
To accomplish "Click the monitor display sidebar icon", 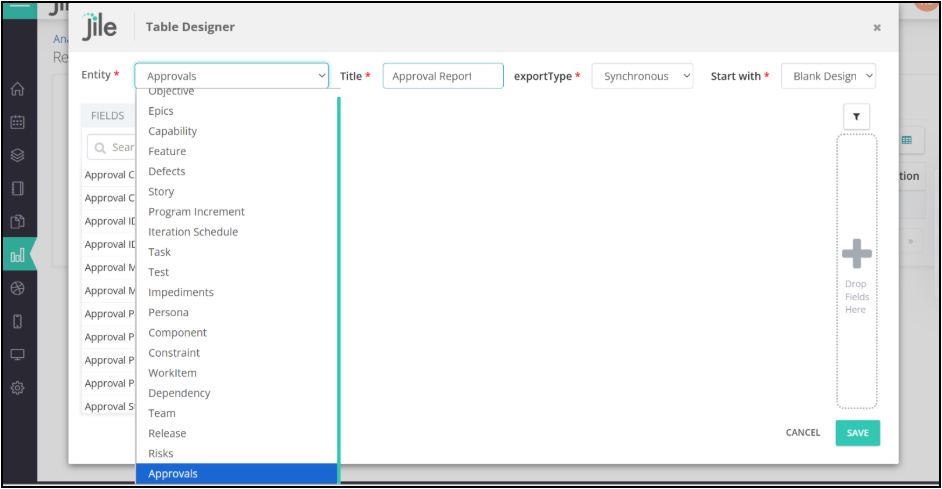I will pos(17,354).
